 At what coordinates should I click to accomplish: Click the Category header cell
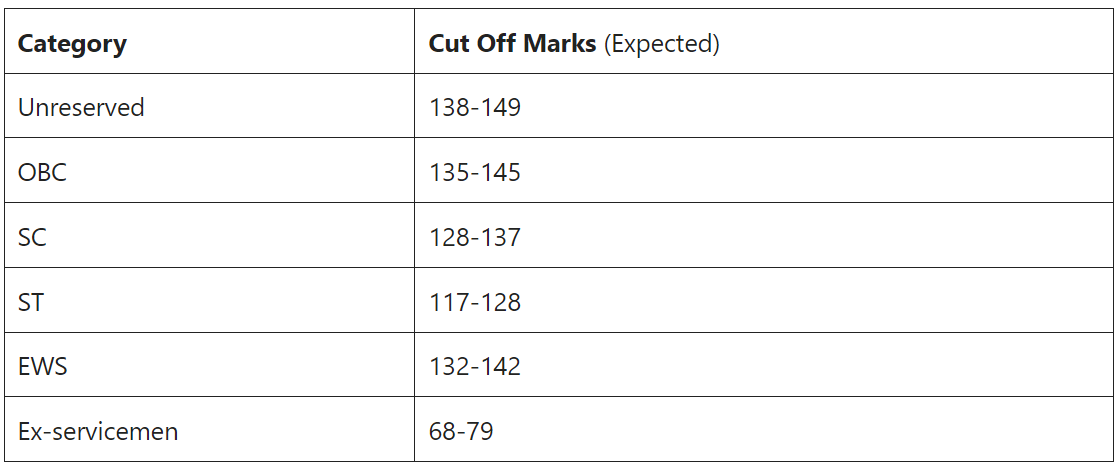click(x=209, y=41)
